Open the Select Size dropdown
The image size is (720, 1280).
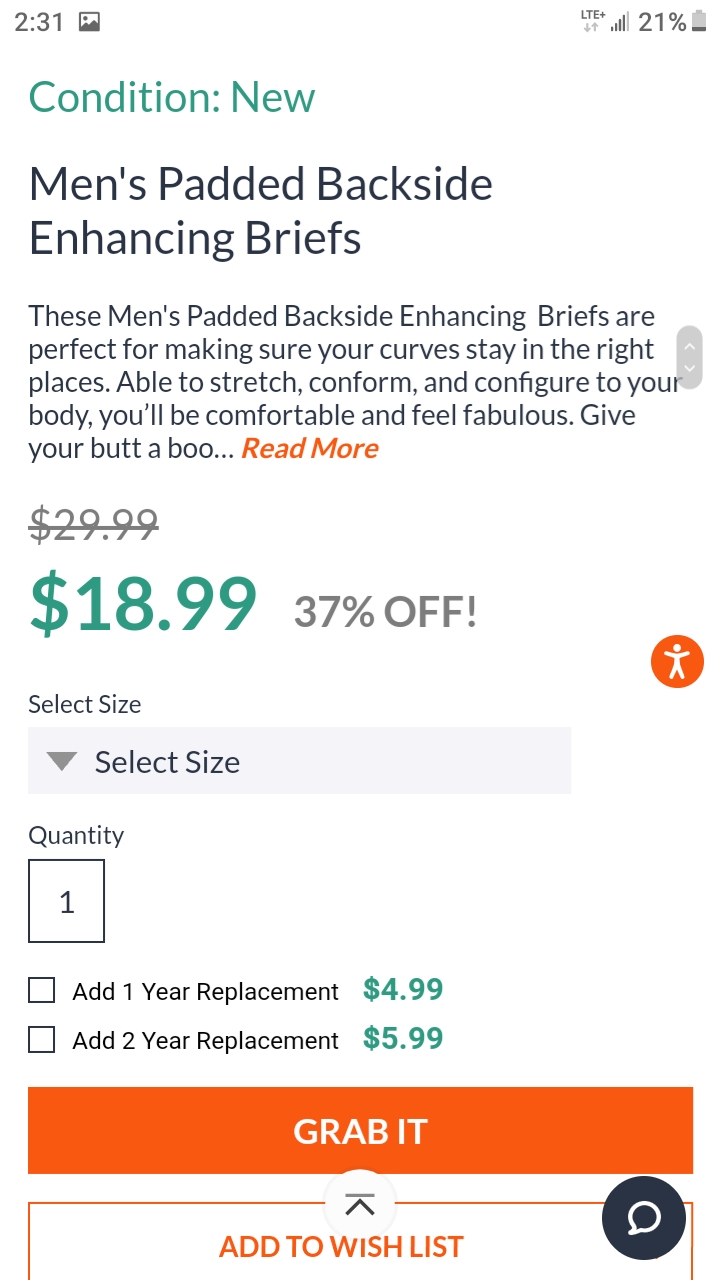(300, 762)
